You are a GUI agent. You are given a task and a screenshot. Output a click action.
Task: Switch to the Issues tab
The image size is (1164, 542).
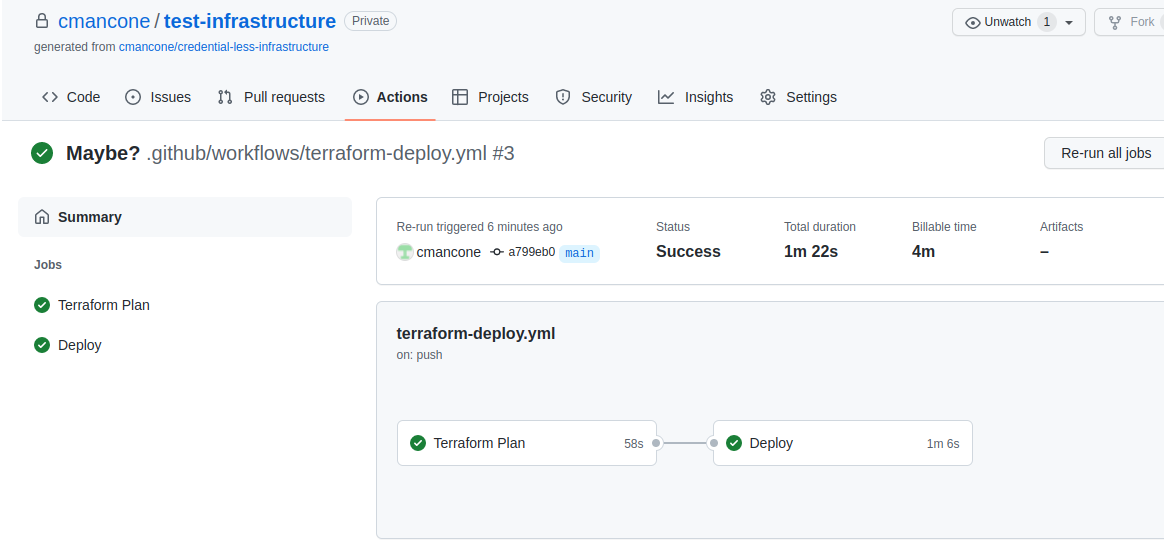[158, 97]
